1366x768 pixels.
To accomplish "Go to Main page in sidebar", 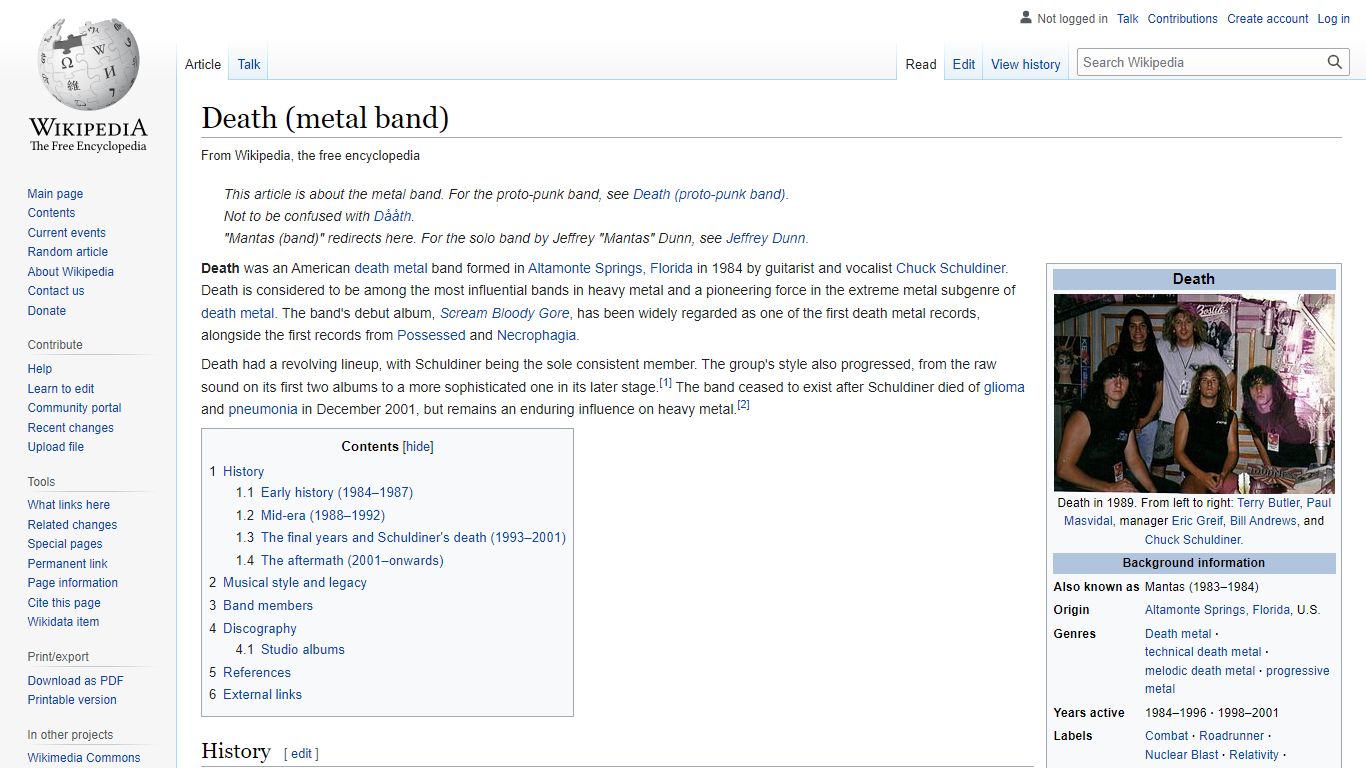I will [x=55, y=194].
